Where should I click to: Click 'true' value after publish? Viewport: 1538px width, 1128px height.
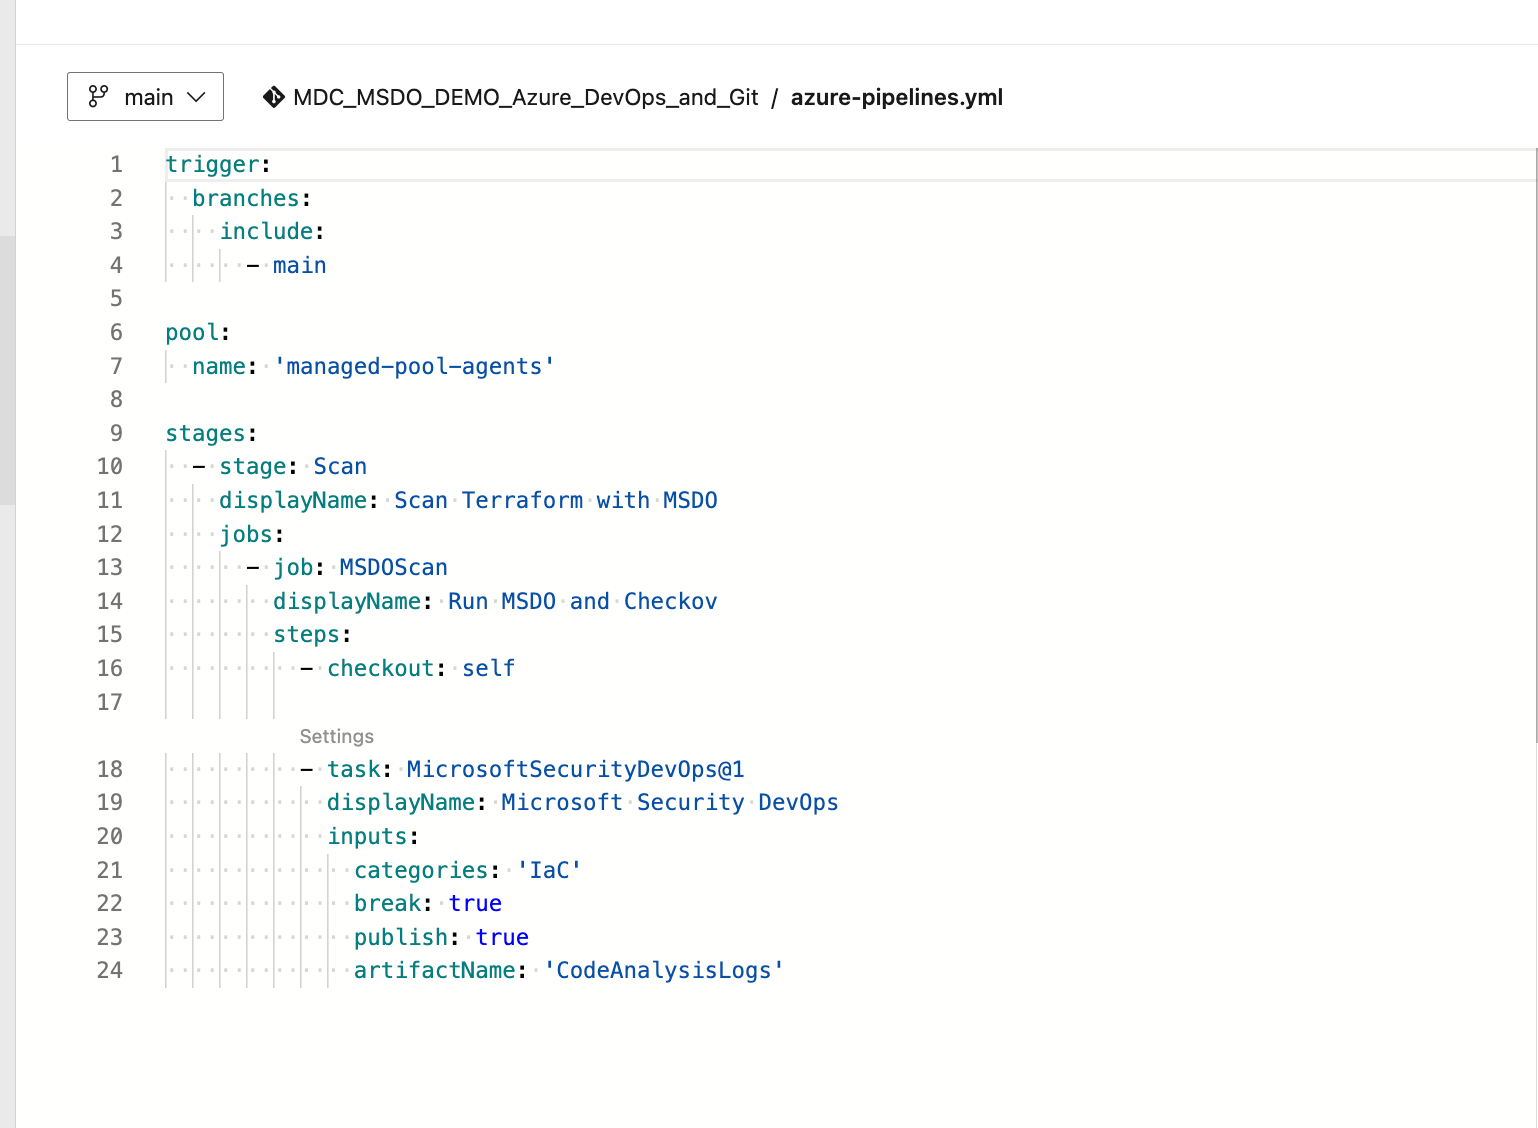coord(502,937)
